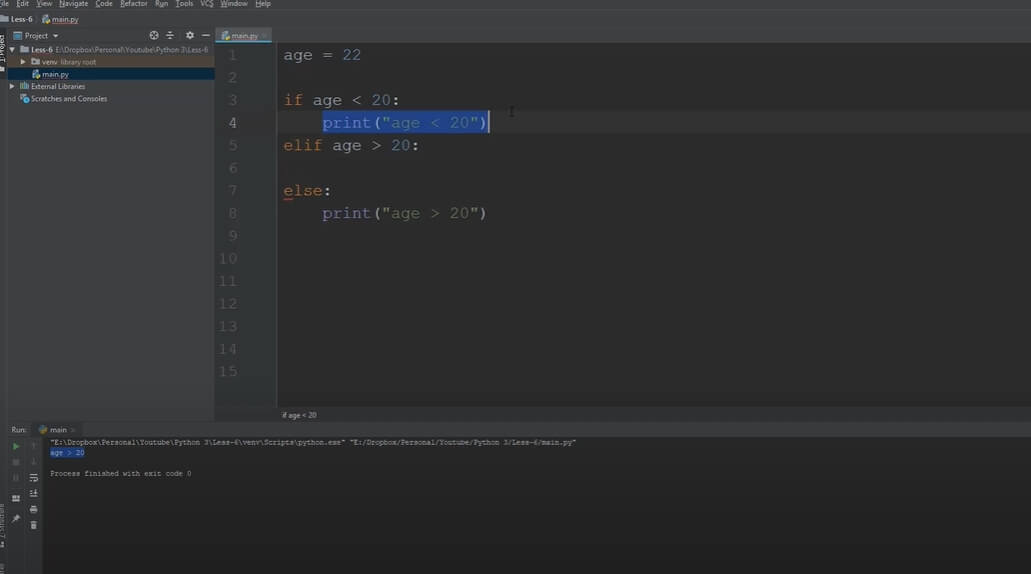This screenshot has height=574, width=1031.
Task: Open the Tools menu
Action: pyautogui.click(x=184, y=4)
